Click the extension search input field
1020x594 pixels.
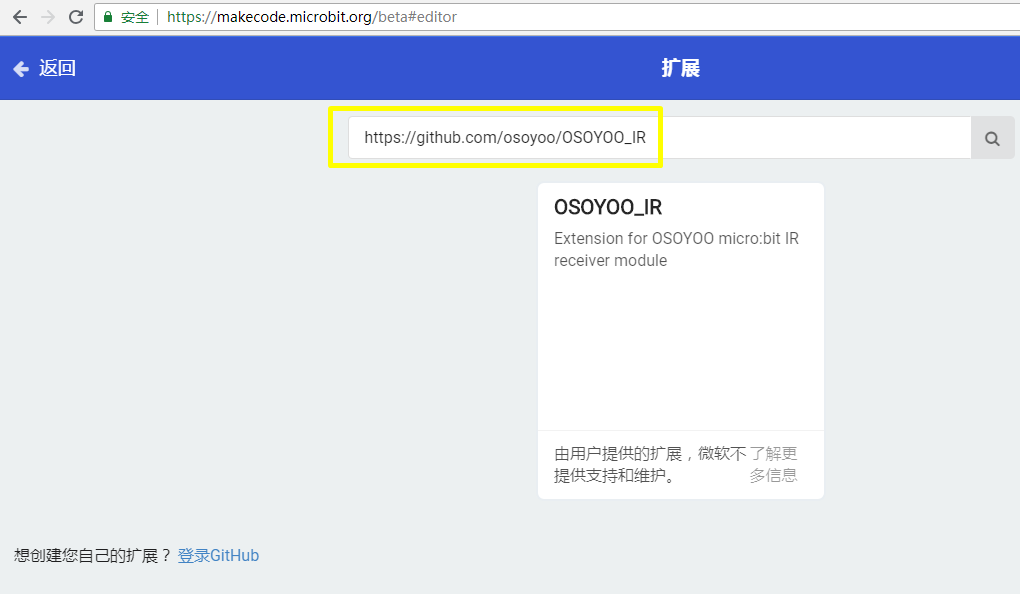[660, 137]
